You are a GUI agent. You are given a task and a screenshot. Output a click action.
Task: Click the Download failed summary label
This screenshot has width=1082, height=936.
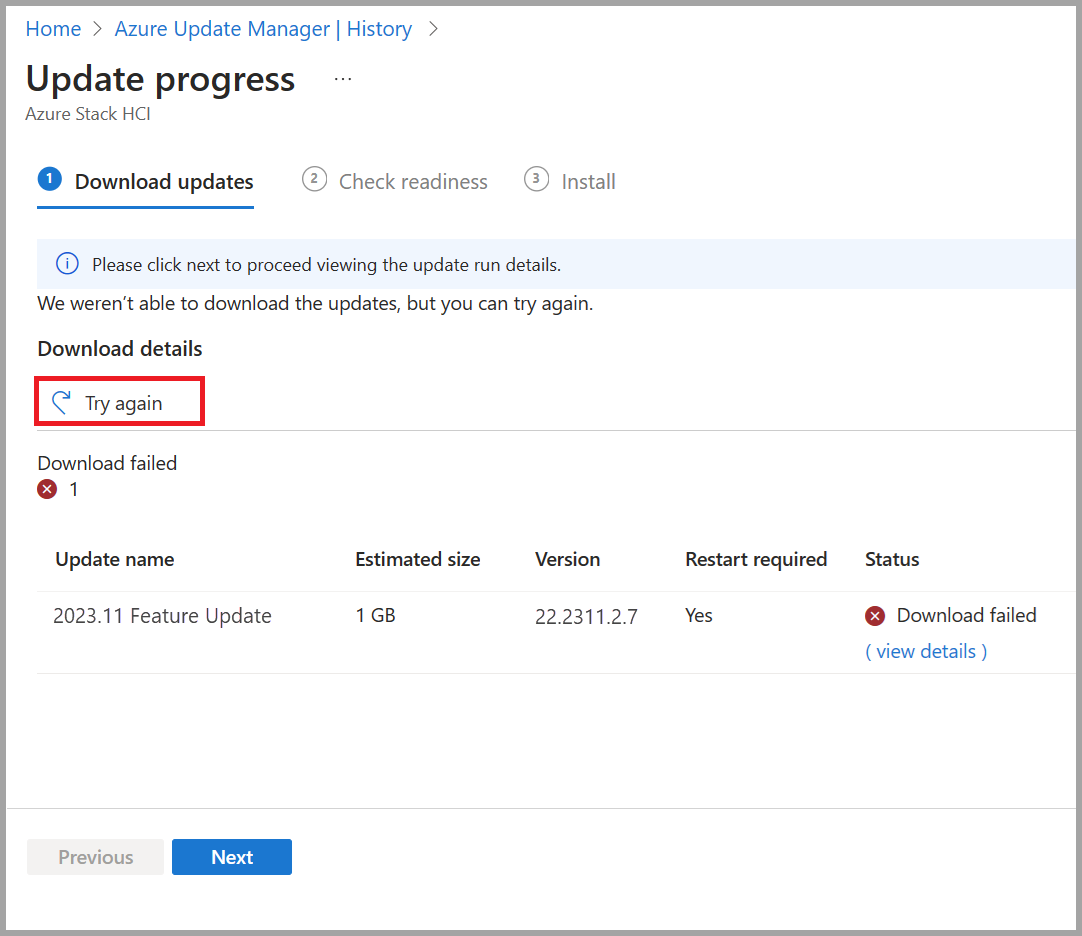coord(107,463)
